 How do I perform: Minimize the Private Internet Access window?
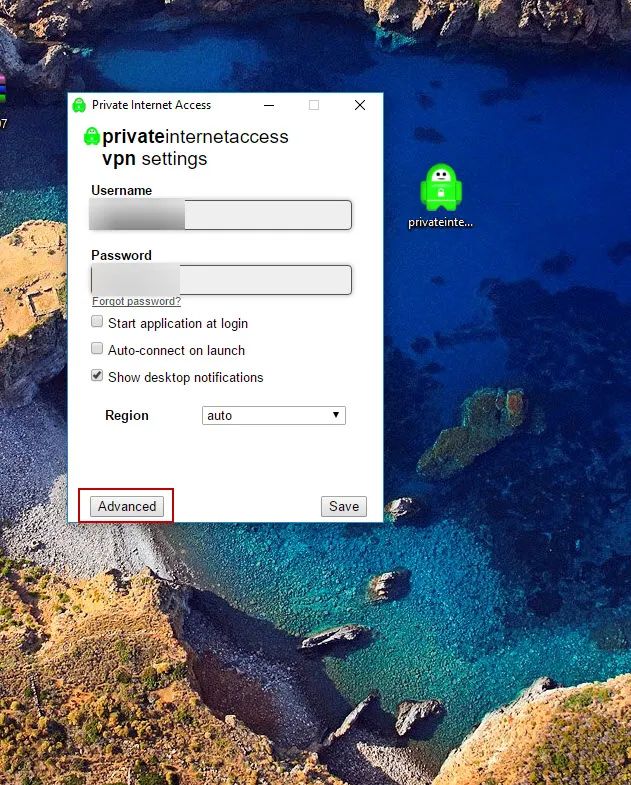click(x=269, y=105)
